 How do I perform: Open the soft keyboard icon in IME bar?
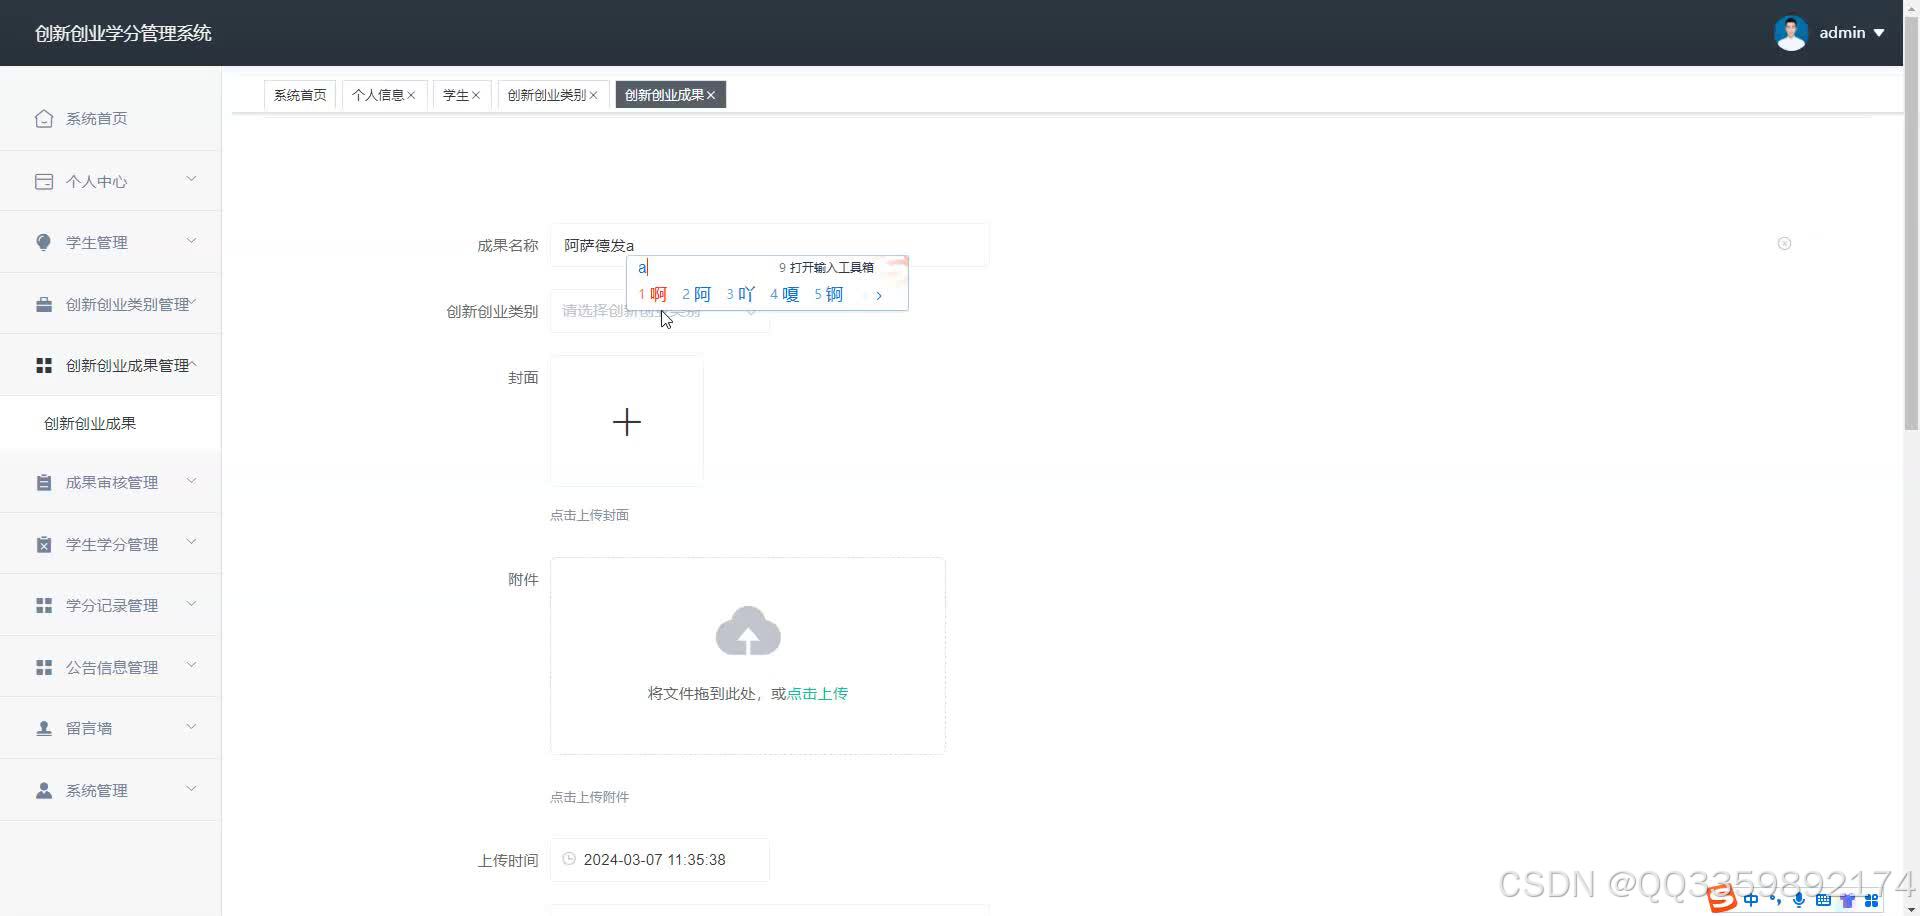(x=1823, y=900)
